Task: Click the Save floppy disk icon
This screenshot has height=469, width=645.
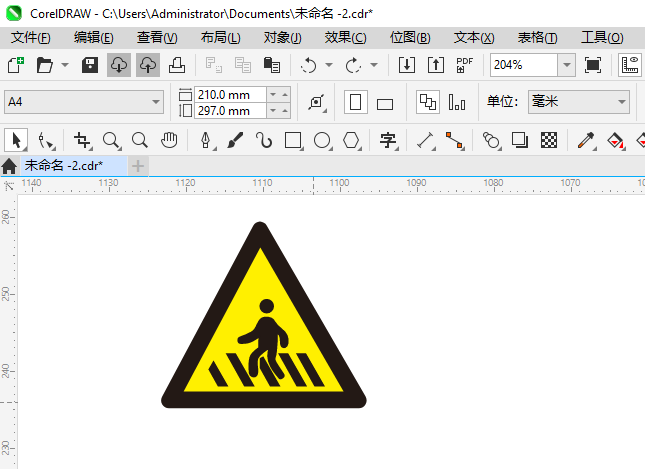Action: pyautogui.click(x=90, y=65)
